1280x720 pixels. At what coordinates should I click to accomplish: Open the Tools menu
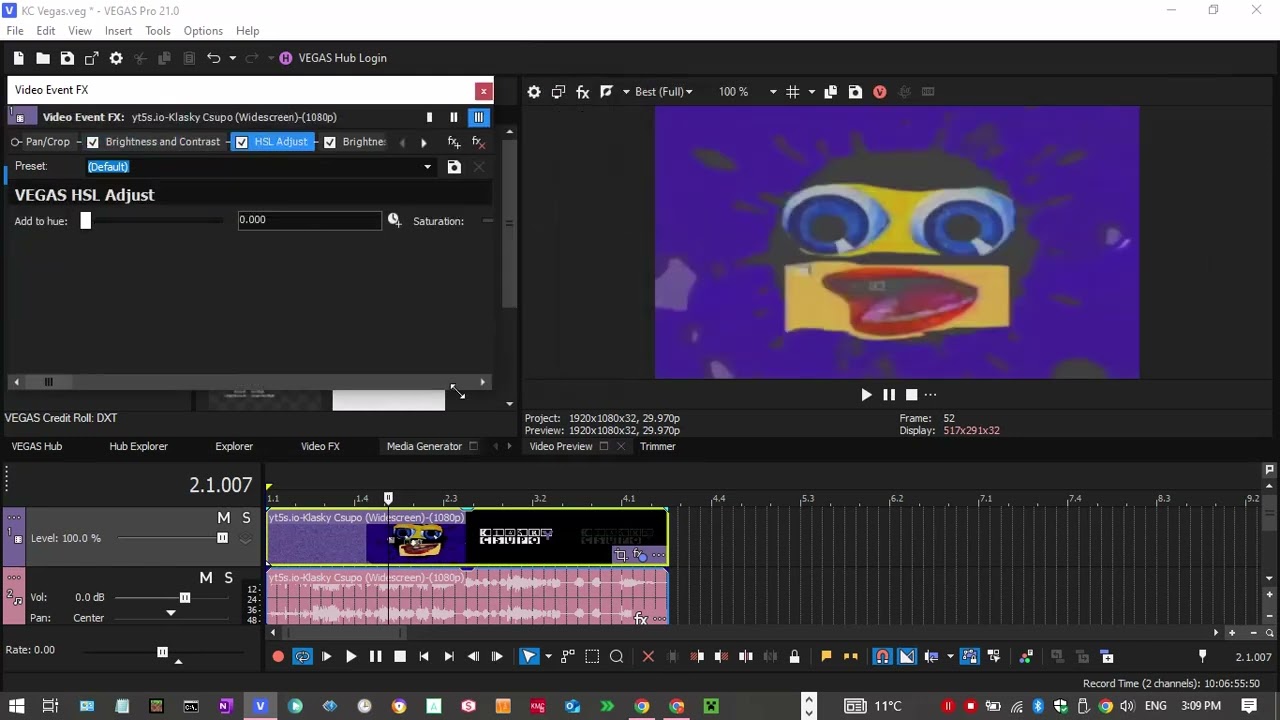point(158,31)
